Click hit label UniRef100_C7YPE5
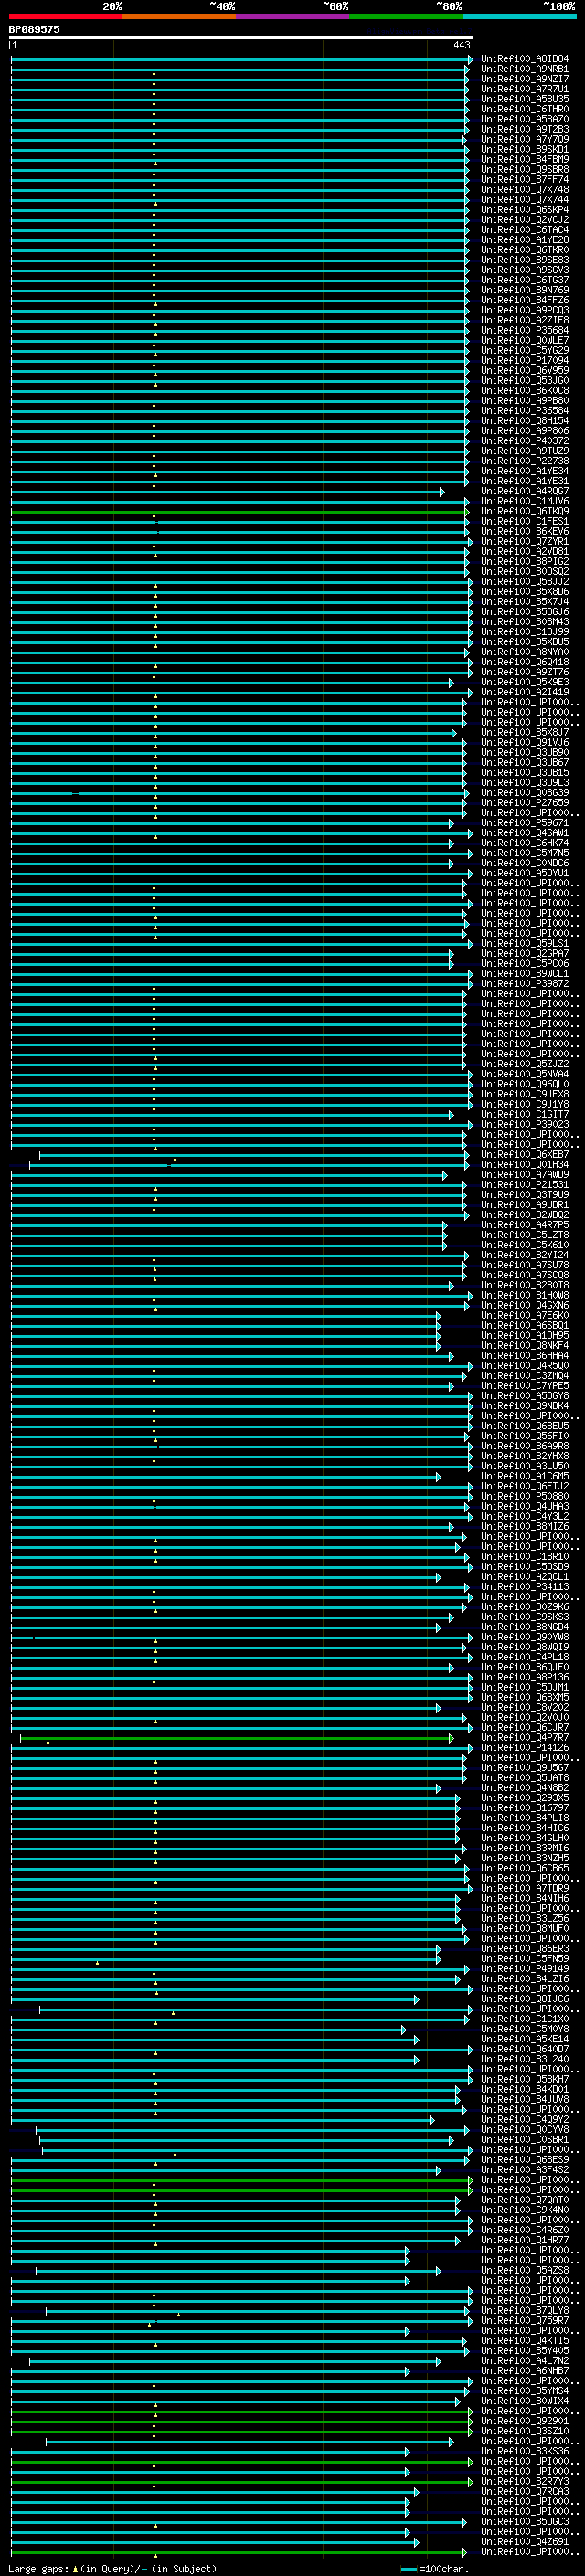The image size is (585, 2576). (524, 1386)
